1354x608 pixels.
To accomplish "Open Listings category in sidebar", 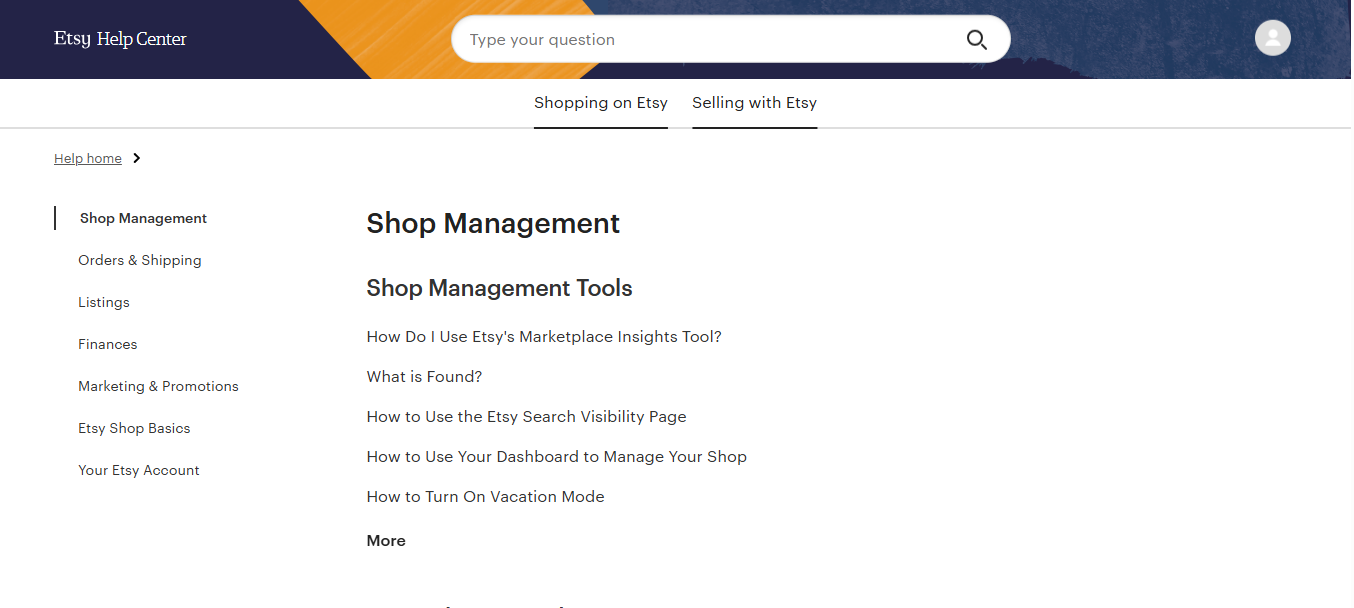I will (104, 302).
